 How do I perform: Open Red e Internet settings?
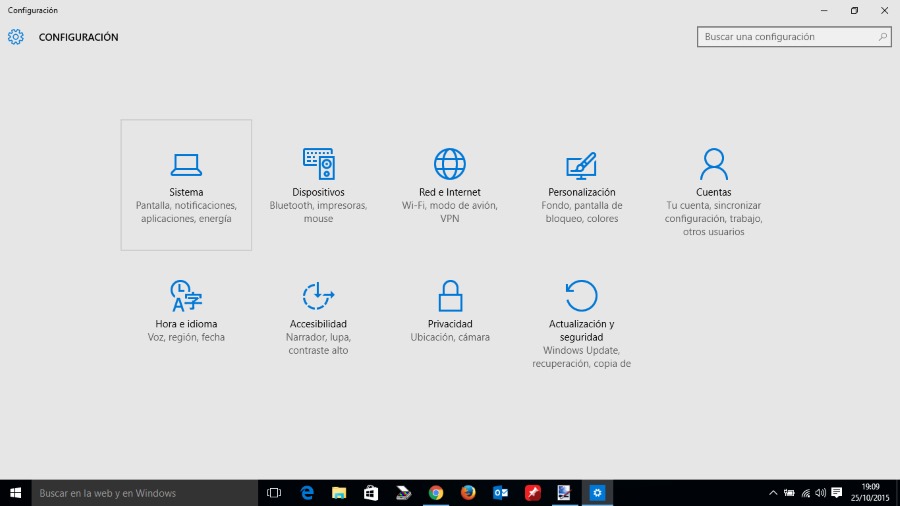click(449, 185)
